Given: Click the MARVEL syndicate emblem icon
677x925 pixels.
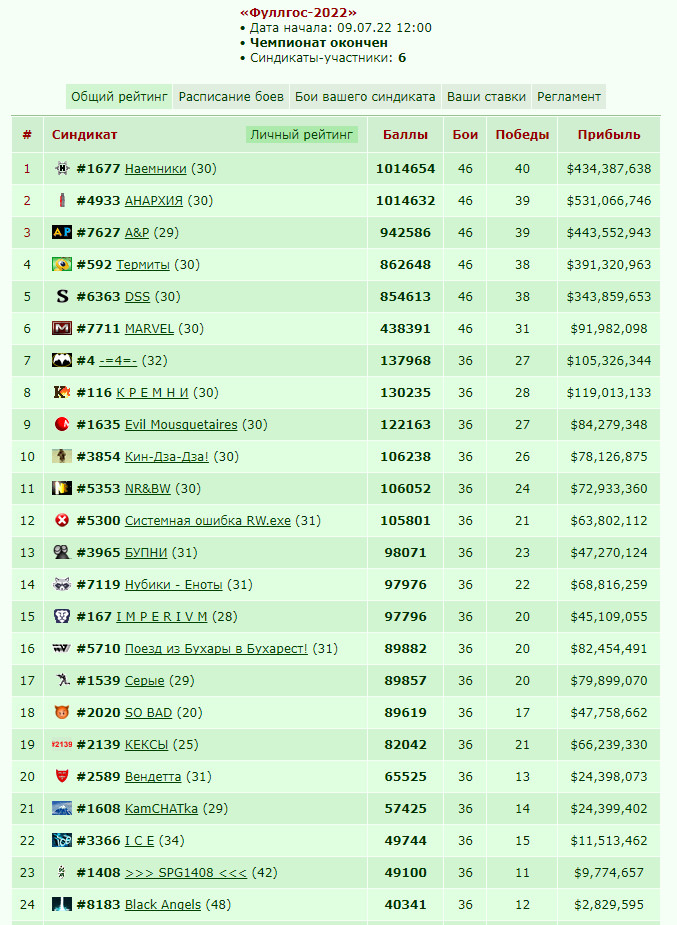Looking at the screenshot, I should (62, 329).
